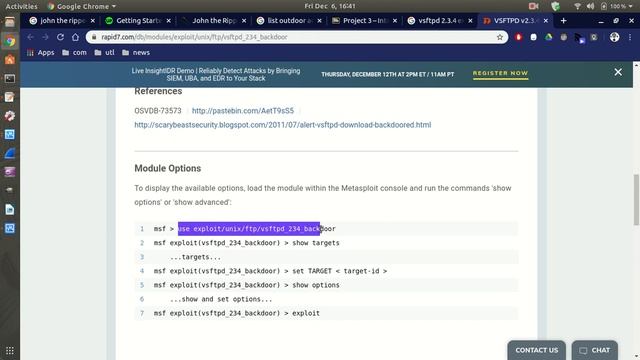640x360 pixels.
Task: Click OSVDB-73573 reference text
Action: point(158,111)
